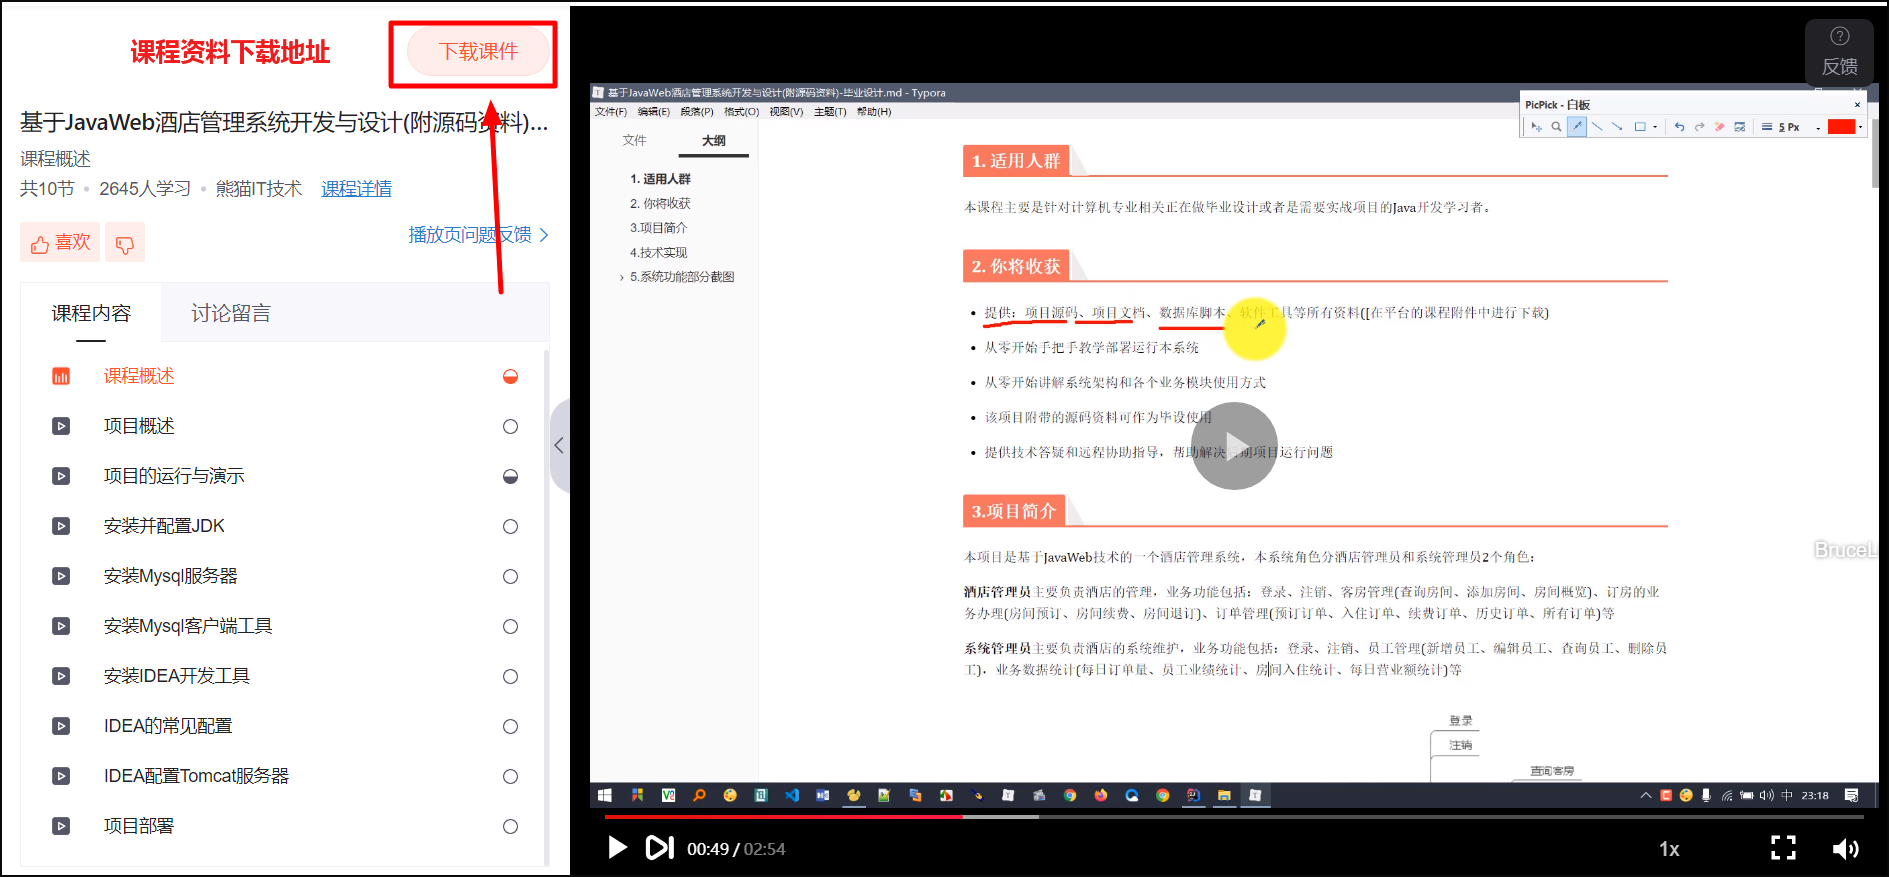This screenshot has width=1889, height=877.
Task: Open the 课程详情 link
Action: (356, 189)
